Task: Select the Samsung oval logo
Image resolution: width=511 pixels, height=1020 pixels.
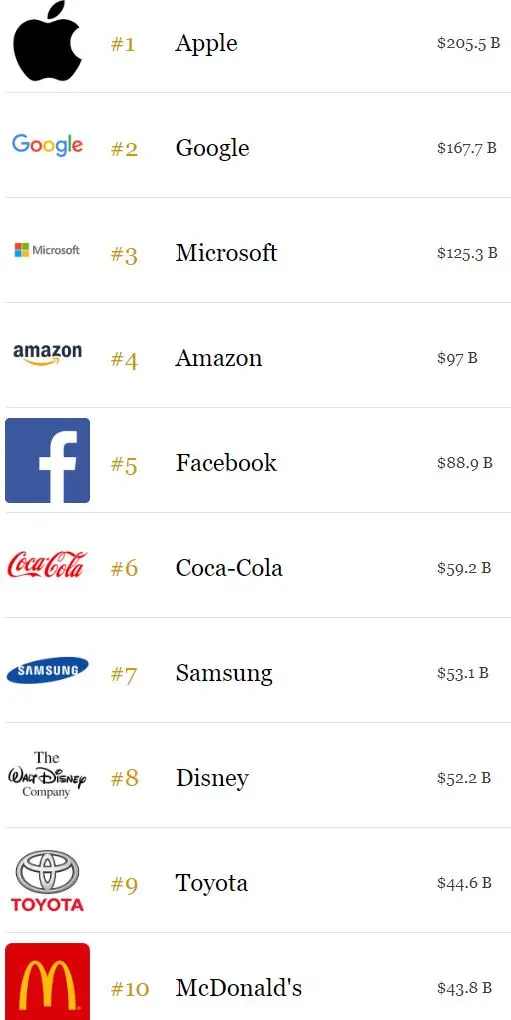Action: tap(47, 671)
